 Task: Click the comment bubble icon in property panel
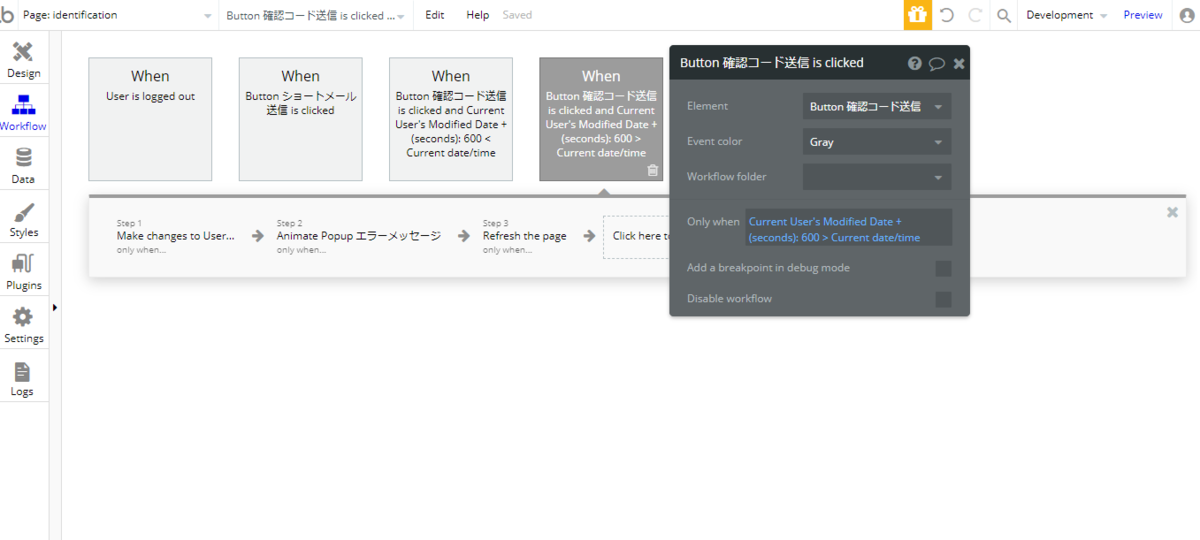click(937, 63)
